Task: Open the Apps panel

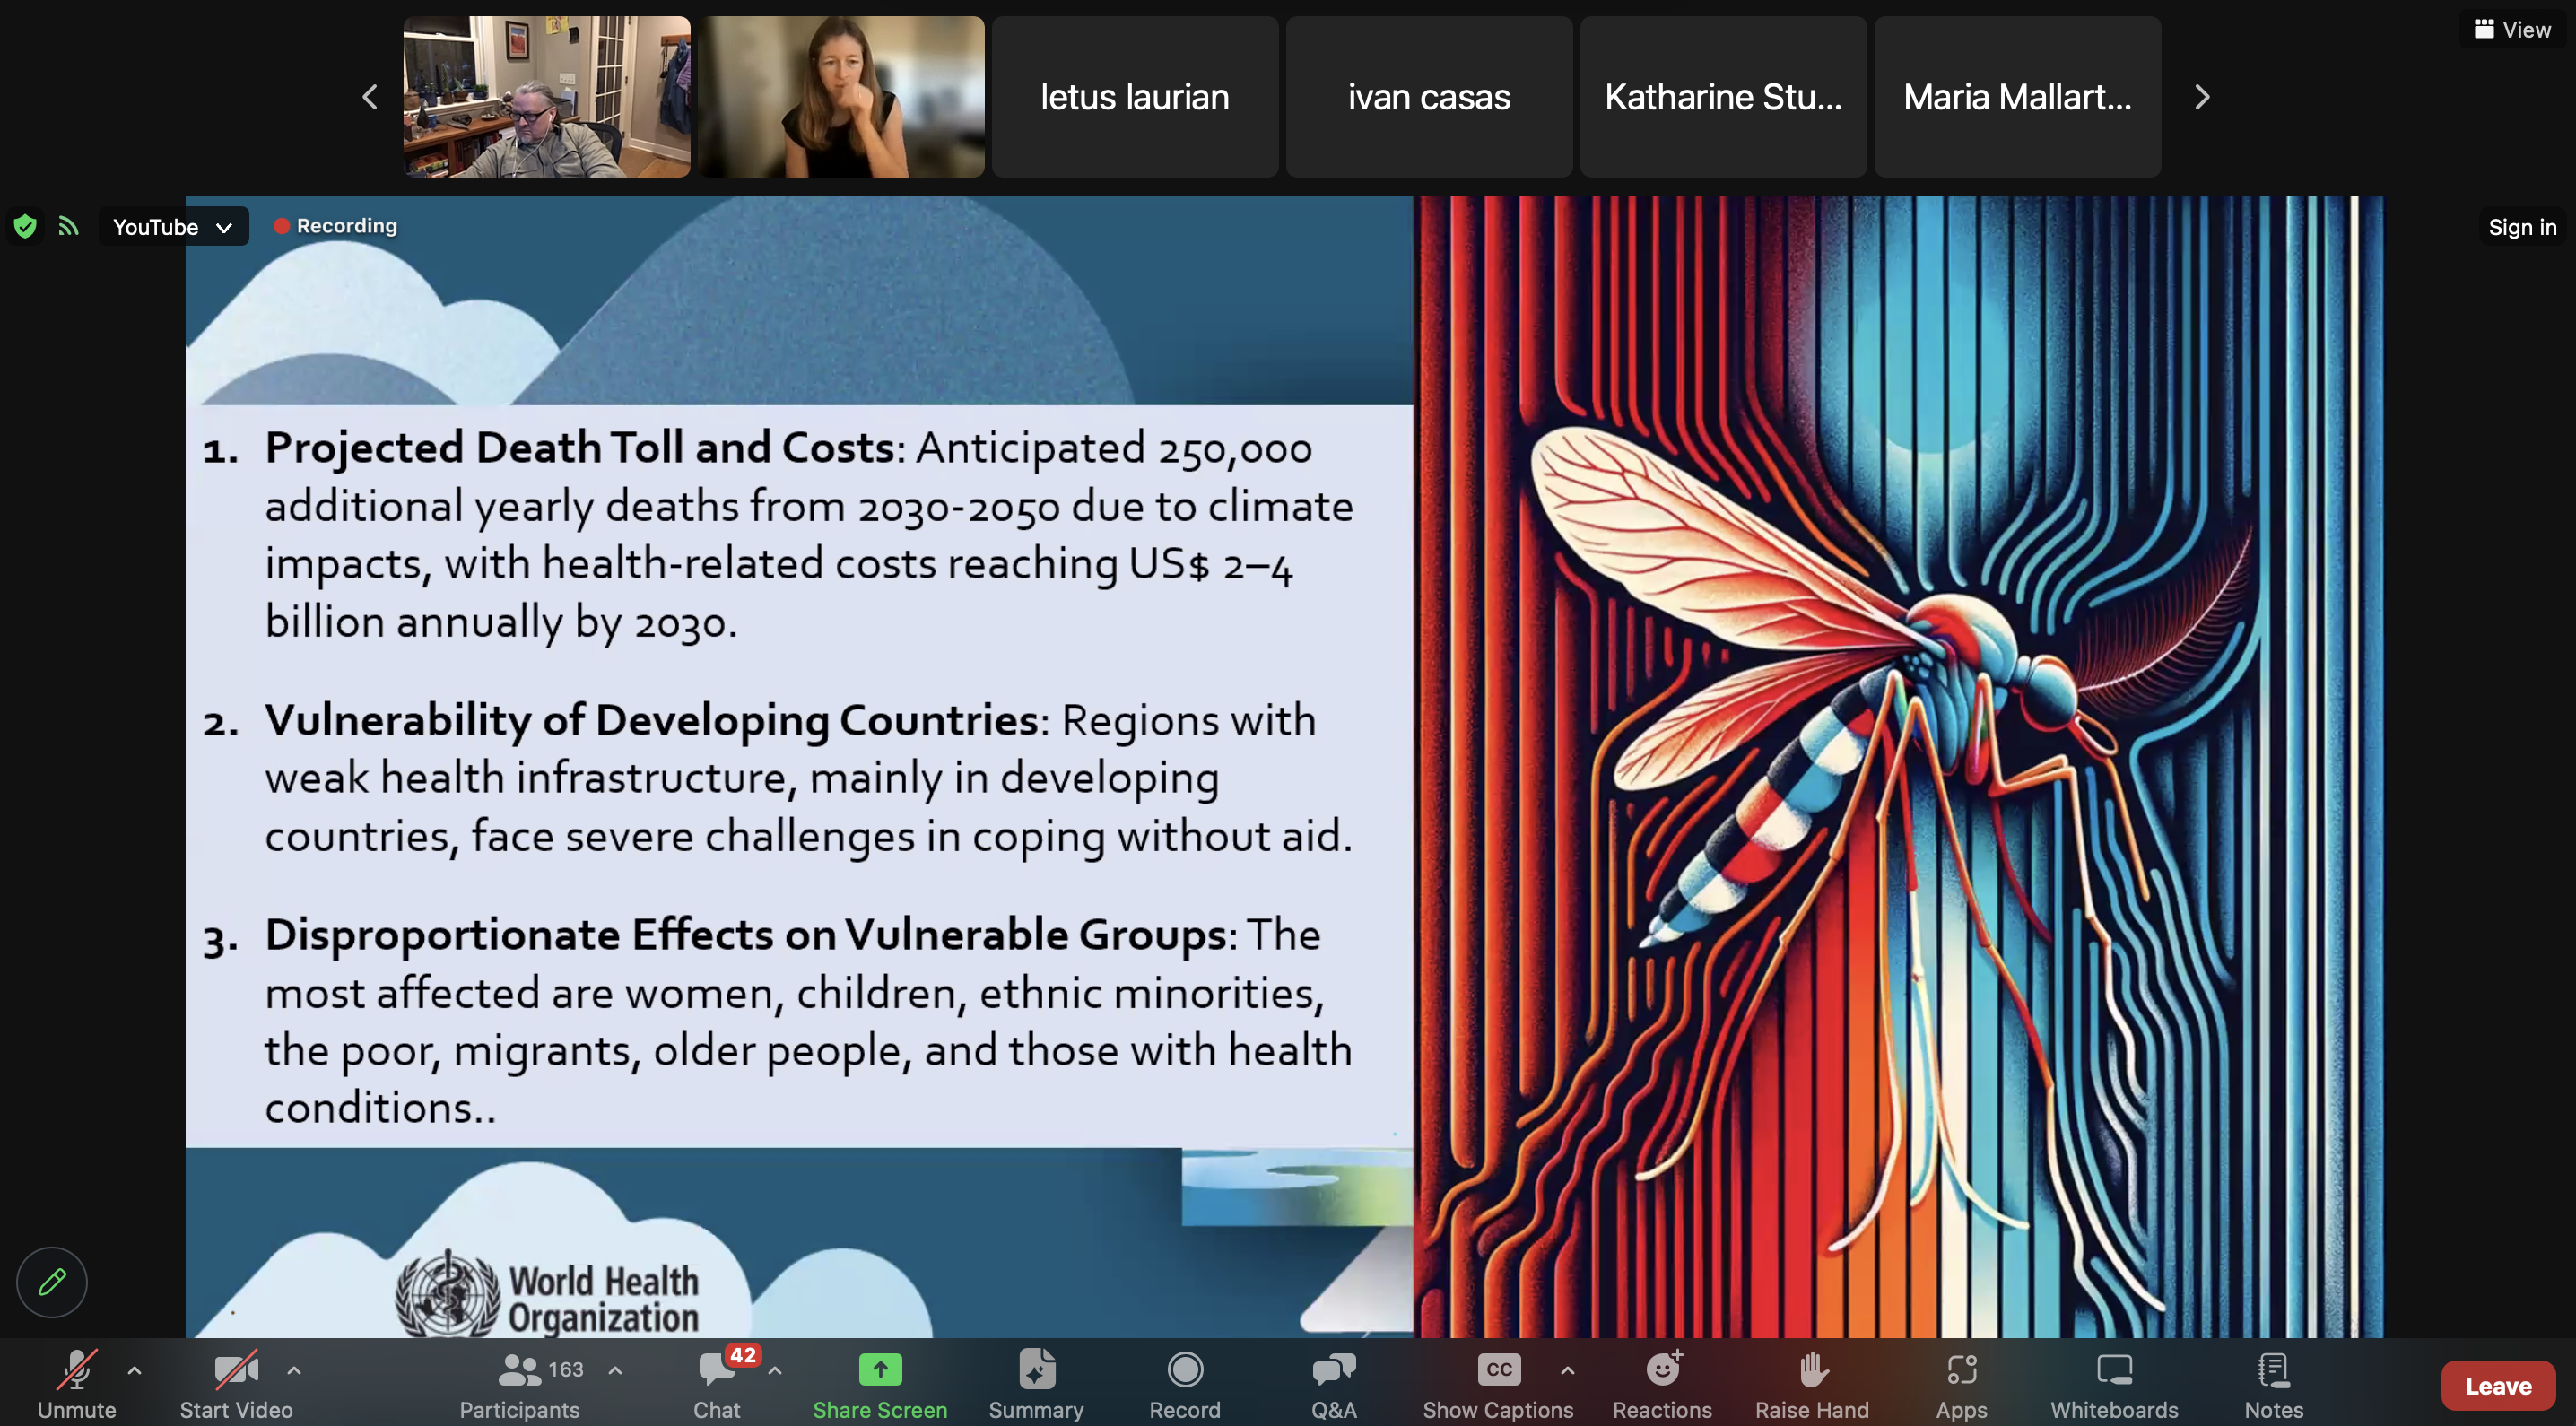Action: click(1961, 1384)
